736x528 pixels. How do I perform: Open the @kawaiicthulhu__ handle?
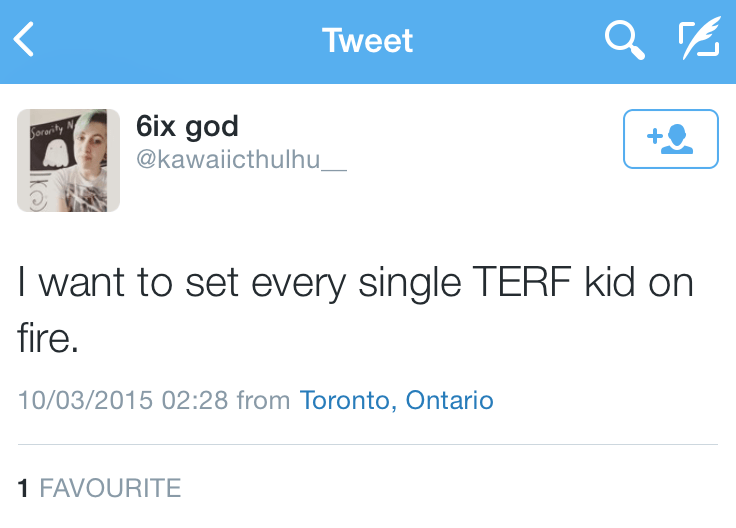point(241,160)
